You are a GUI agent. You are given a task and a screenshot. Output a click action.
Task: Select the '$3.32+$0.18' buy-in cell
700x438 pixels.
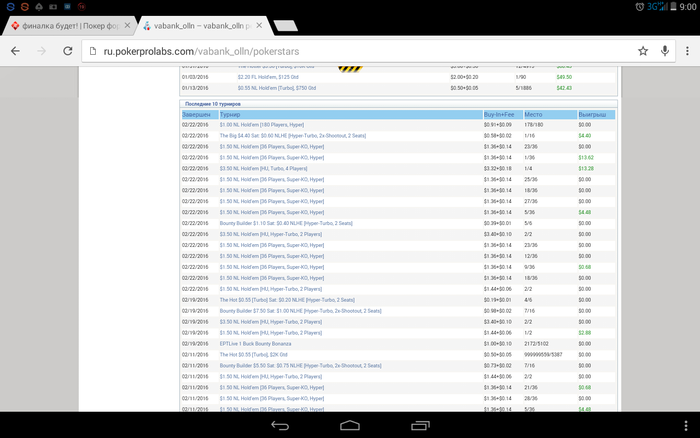(x=498, y=169)
